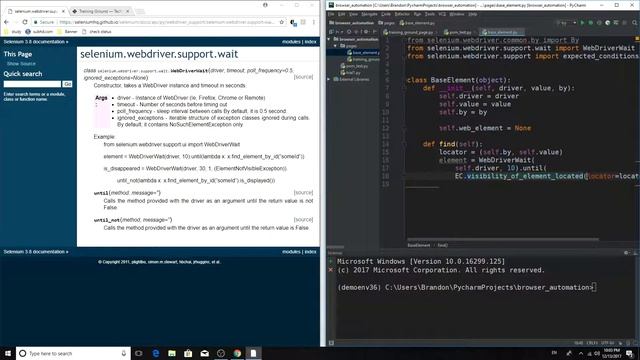Open [source] link beside the WebDriverWait class
Viewport: 640px width, 360px height.
303,77
